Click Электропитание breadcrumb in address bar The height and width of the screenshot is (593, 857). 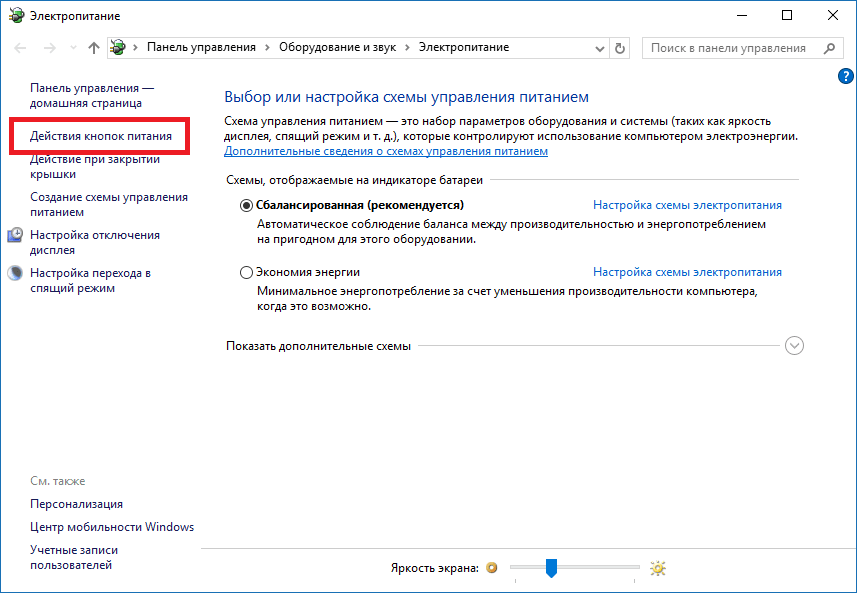tap(463, 48)
